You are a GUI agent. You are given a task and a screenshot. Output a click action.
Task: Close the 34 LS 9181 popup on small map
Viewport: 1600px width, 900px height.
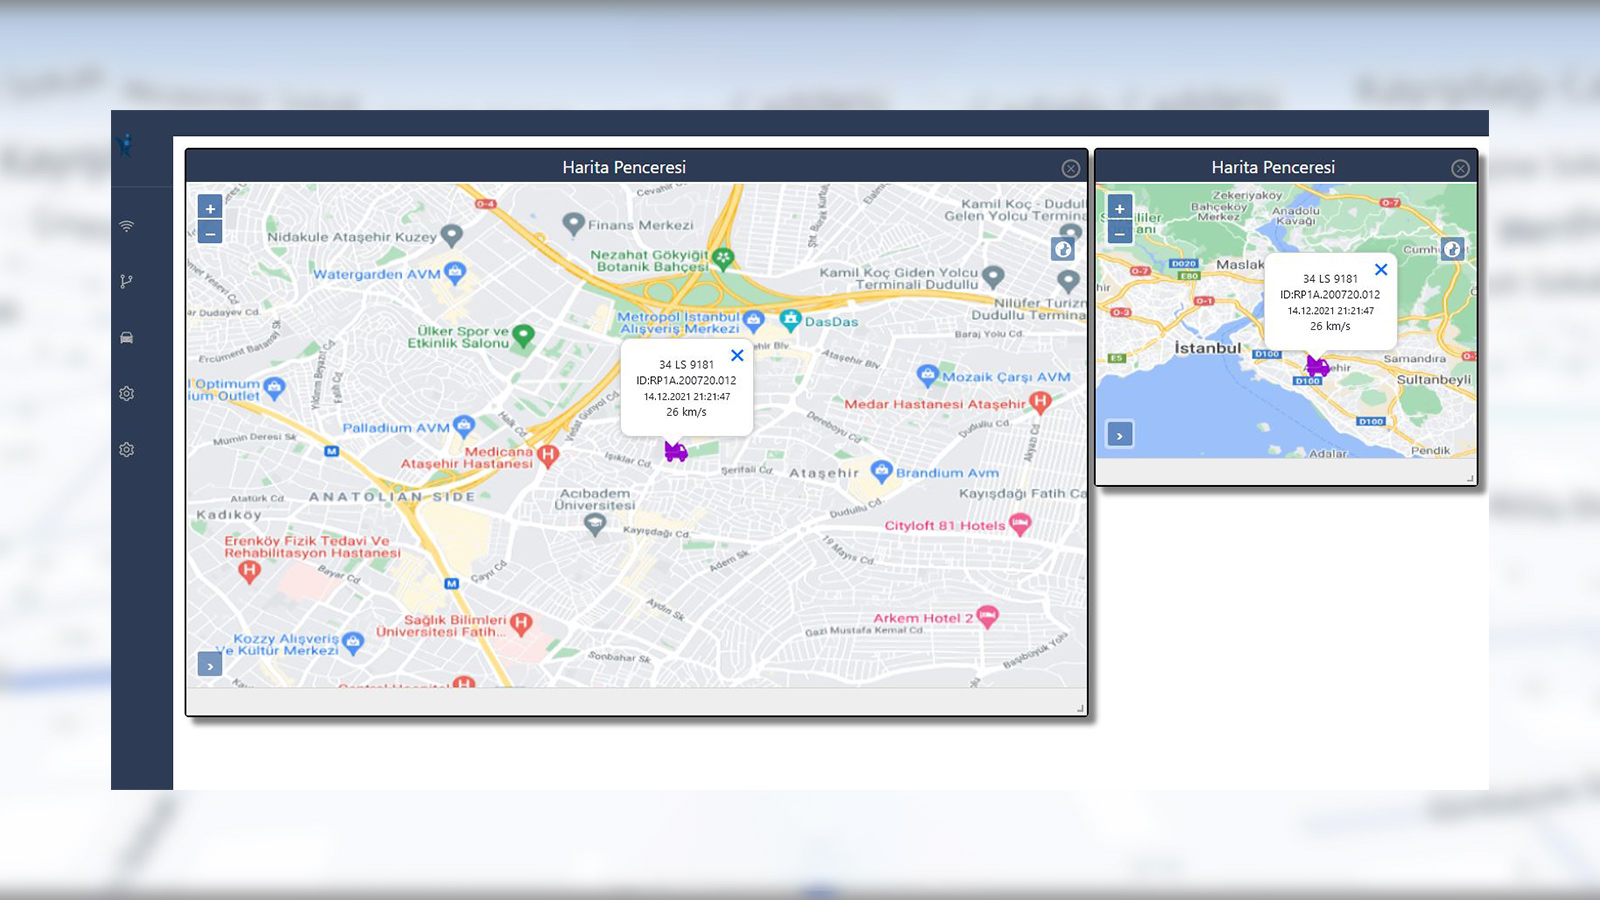(x=1381, y=269)
